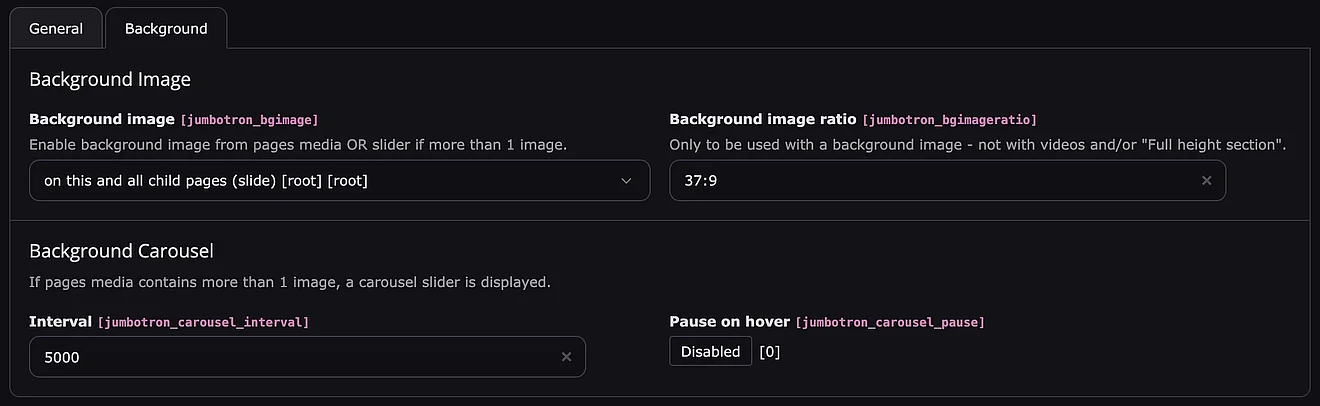This screenshot has height=406, width=1320.
Task: Select the Background tab
Action: tap(166, 28)
